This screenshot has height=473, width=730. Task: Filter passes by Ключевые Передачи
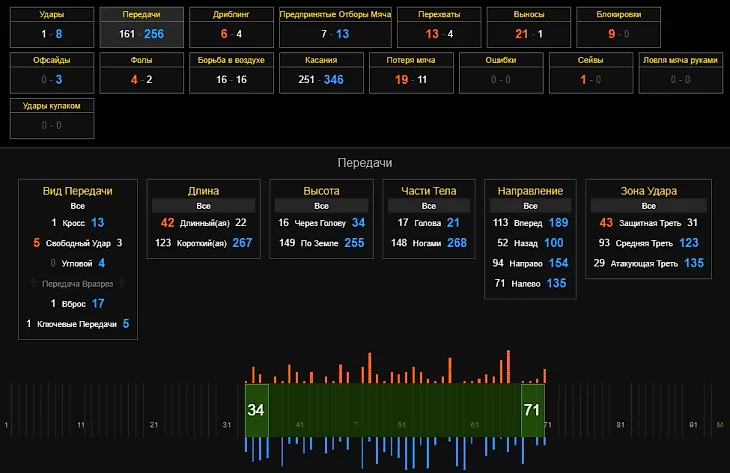pyautogui.click(x=78, y=324)
